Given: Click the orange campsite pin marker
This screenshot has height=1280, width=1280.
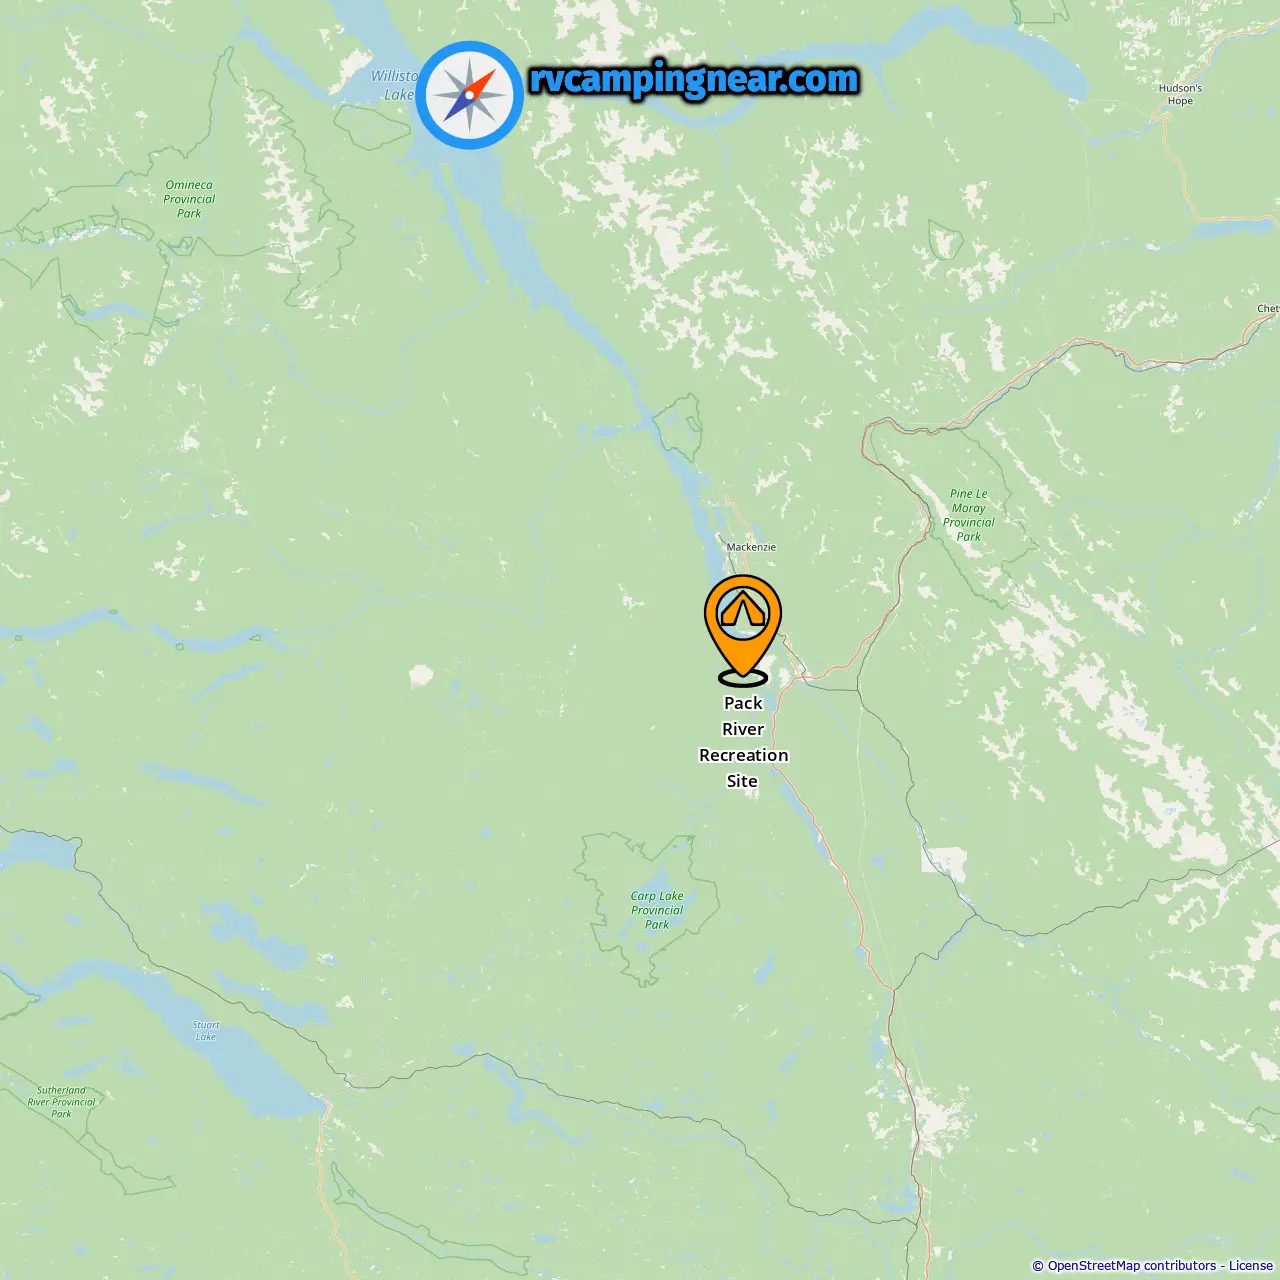Looking at the screenshot, I should click(x=743, y=628).
